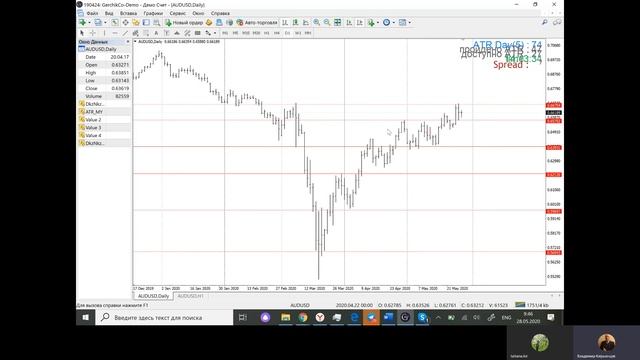Image resolution: width=640 pixels, height=360 pixels.
Task: Select the Fibonacci Retracement tool
Action: (146, 33)
